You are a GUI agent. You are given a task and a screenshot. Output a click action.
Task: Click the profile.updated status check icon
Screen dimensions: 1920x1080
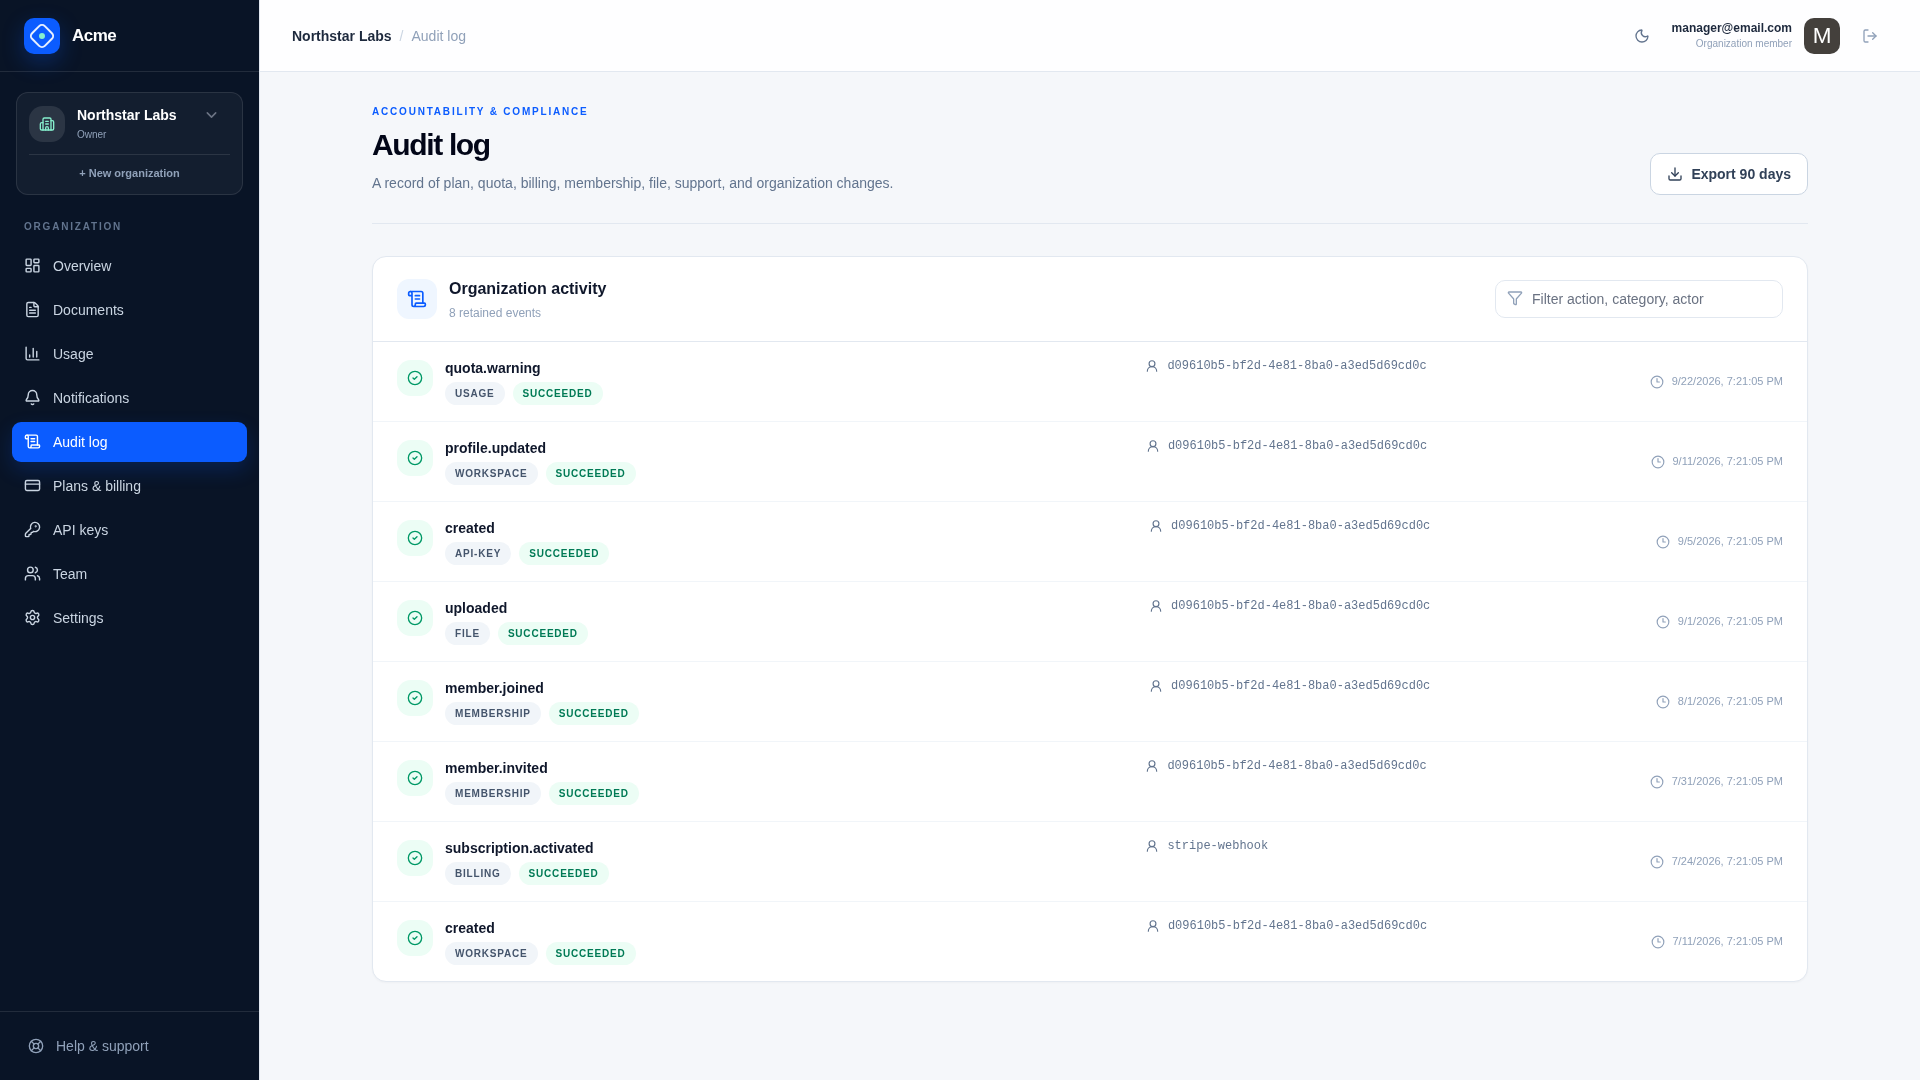[x=415, y=458]
